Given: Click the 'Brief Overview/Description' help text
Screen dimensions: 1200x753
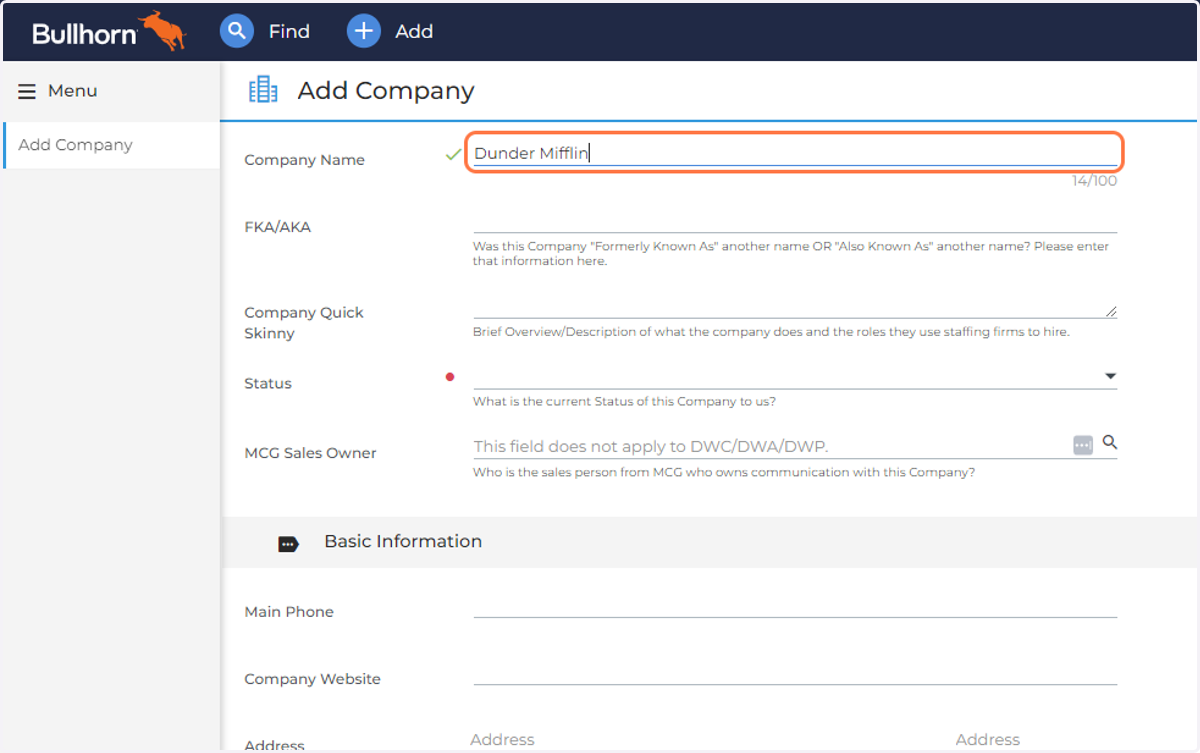Looking at the screenshot, I should pyautogui.click(x=771, y=332).
